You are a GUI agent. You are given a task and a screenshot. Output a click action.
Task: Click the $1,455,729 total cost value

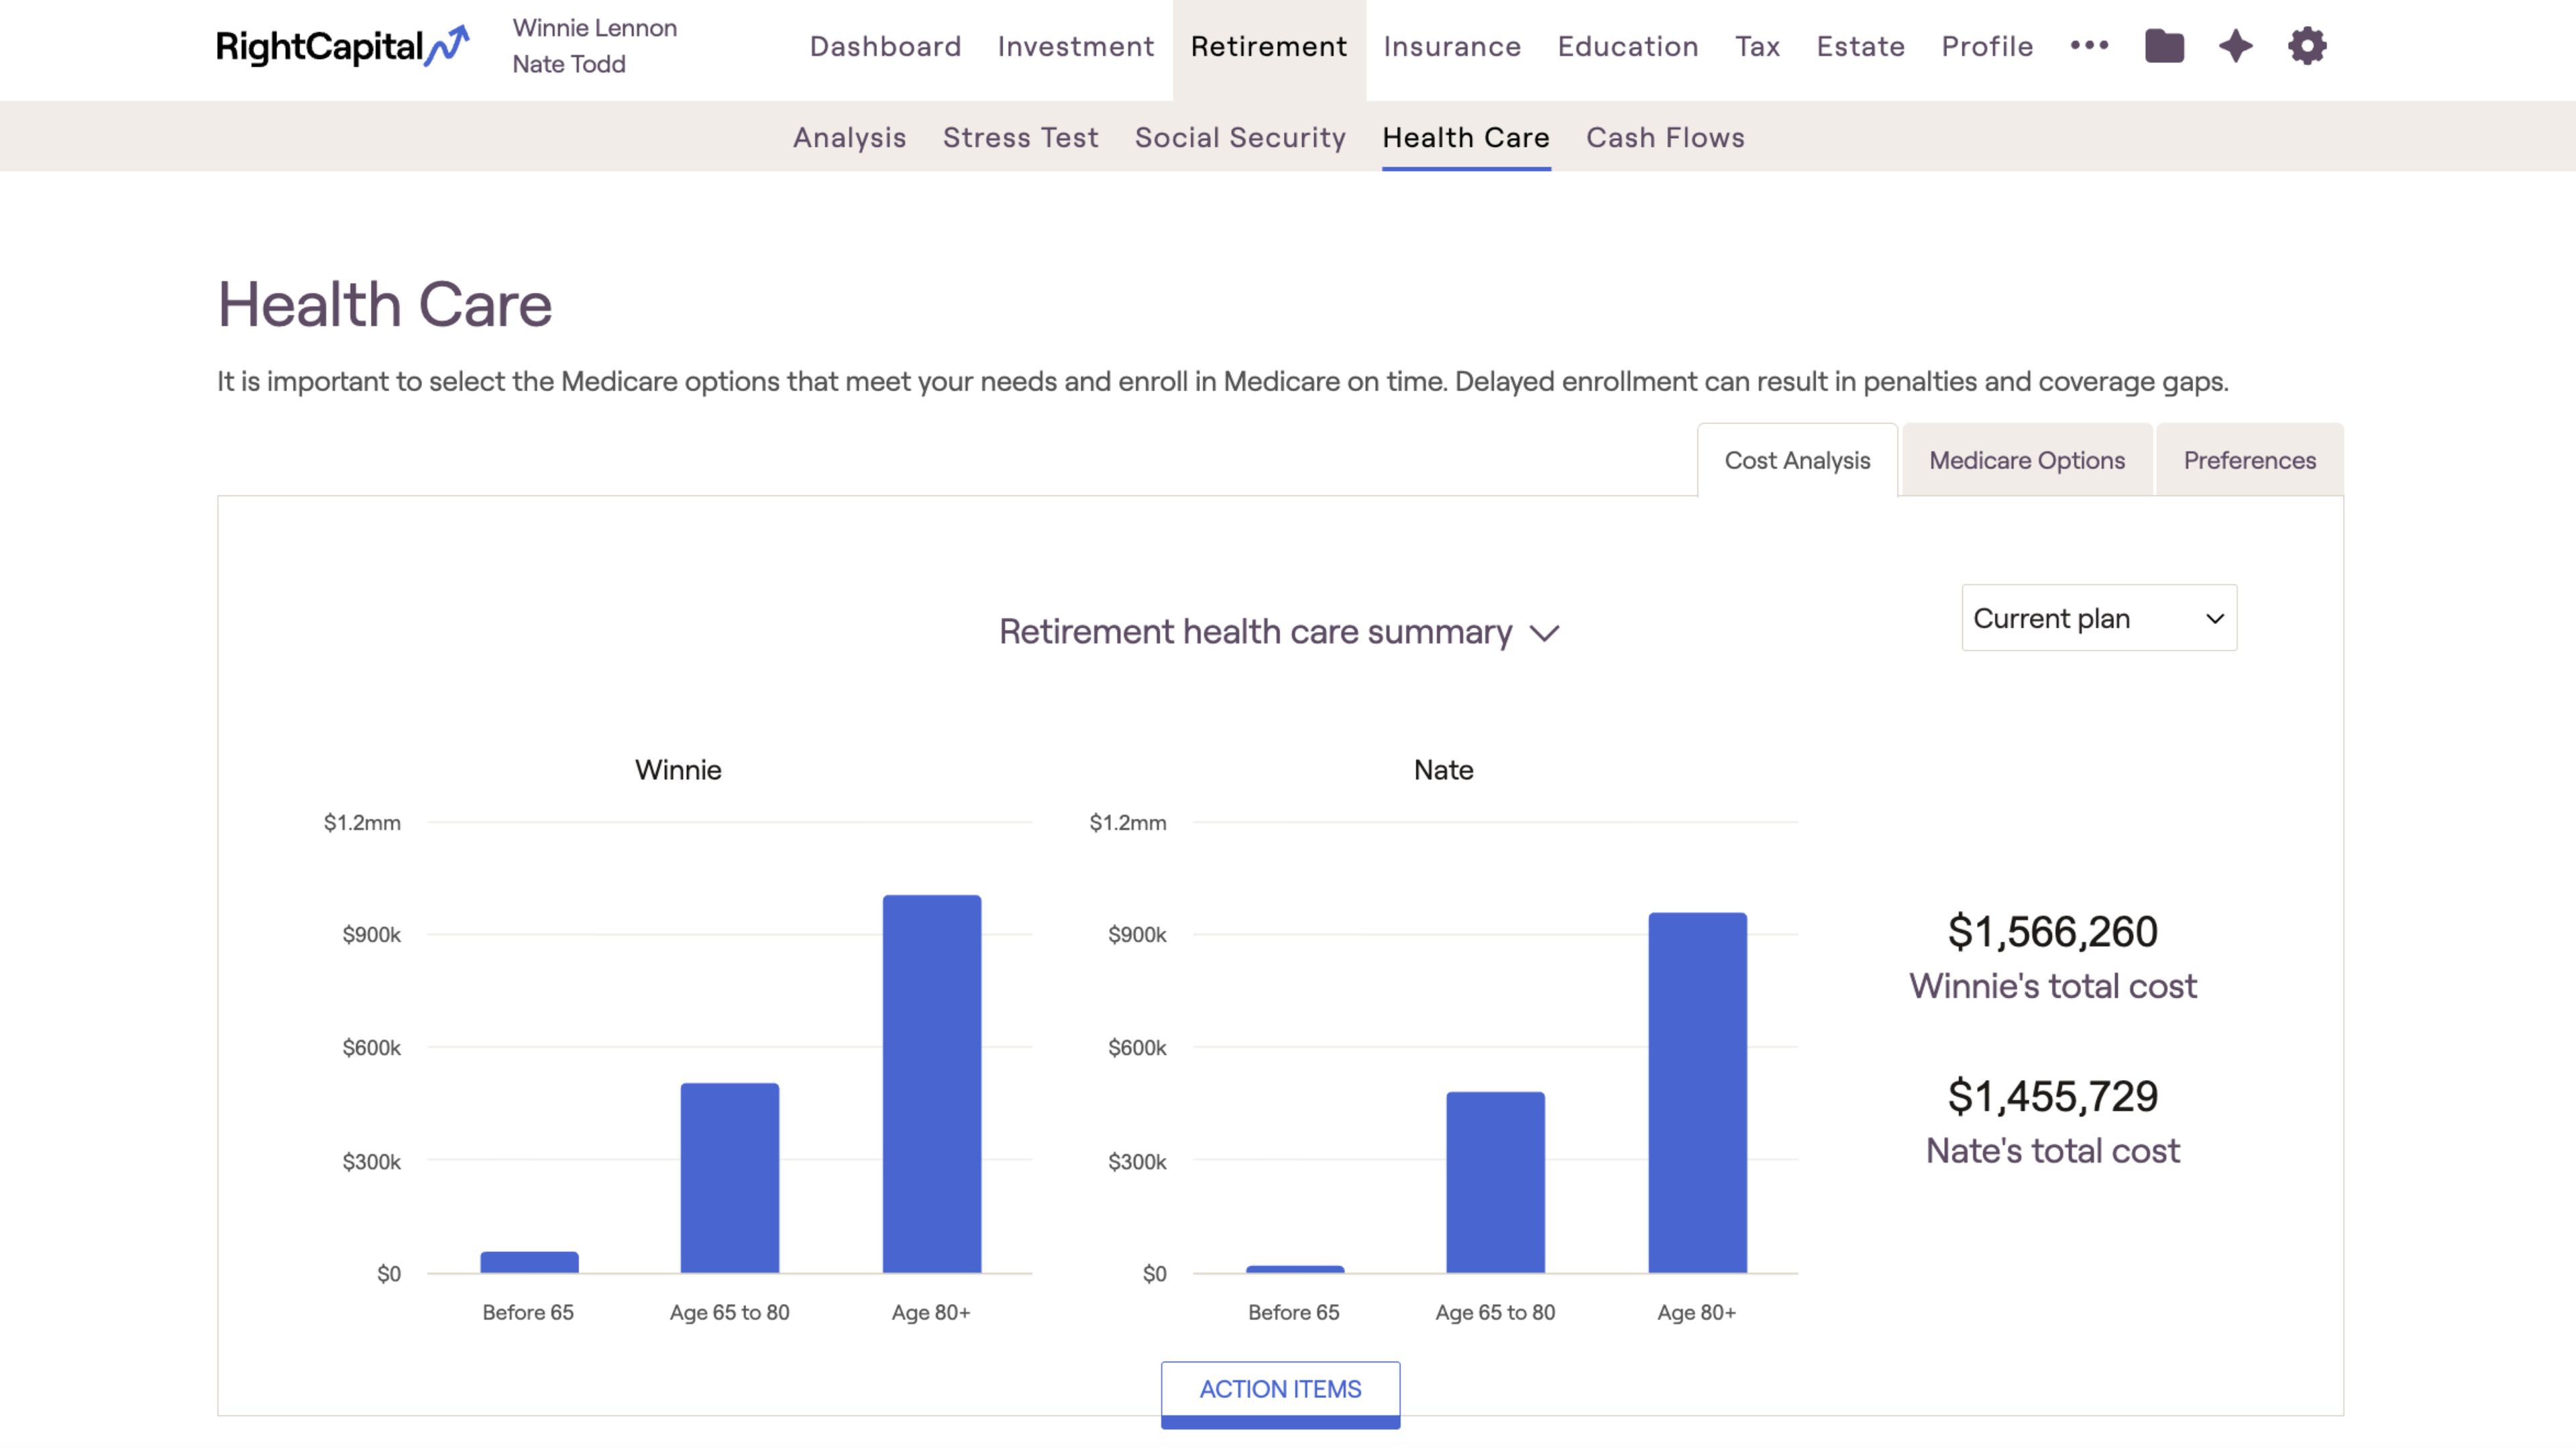point(2053,1096)
